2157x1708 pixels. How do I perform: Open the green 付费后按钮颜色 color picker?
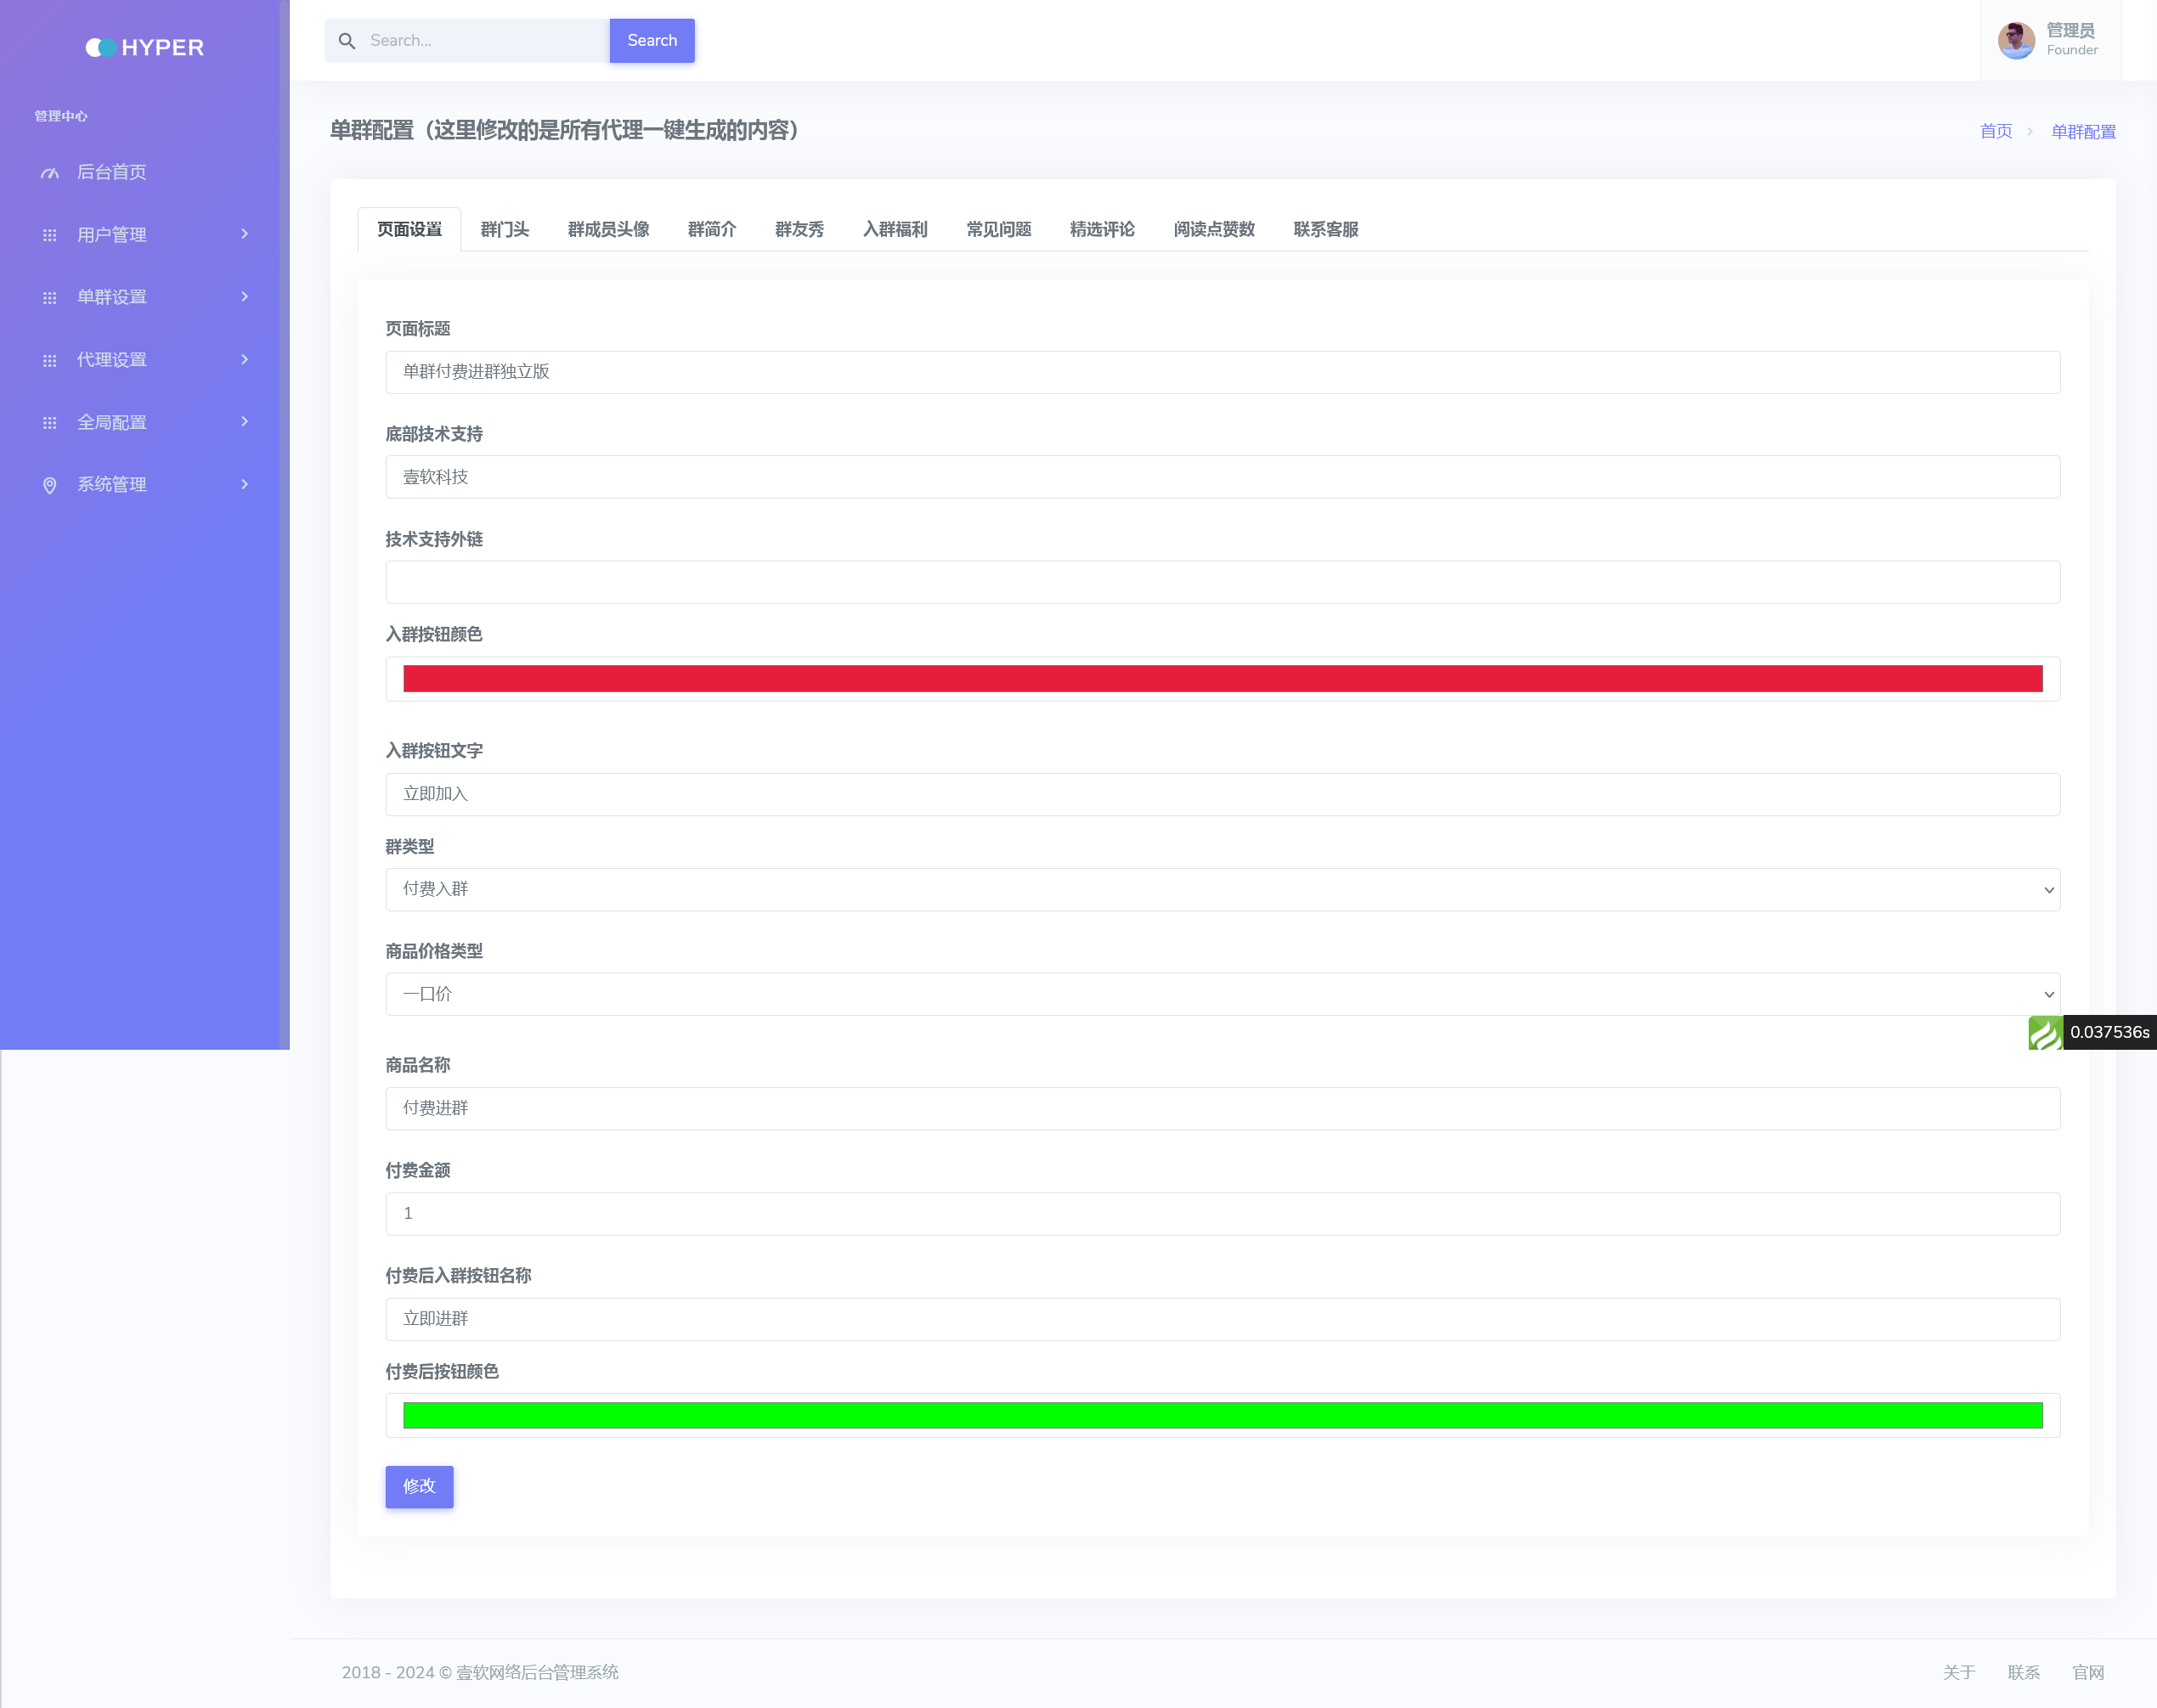coord(1222,1415)
